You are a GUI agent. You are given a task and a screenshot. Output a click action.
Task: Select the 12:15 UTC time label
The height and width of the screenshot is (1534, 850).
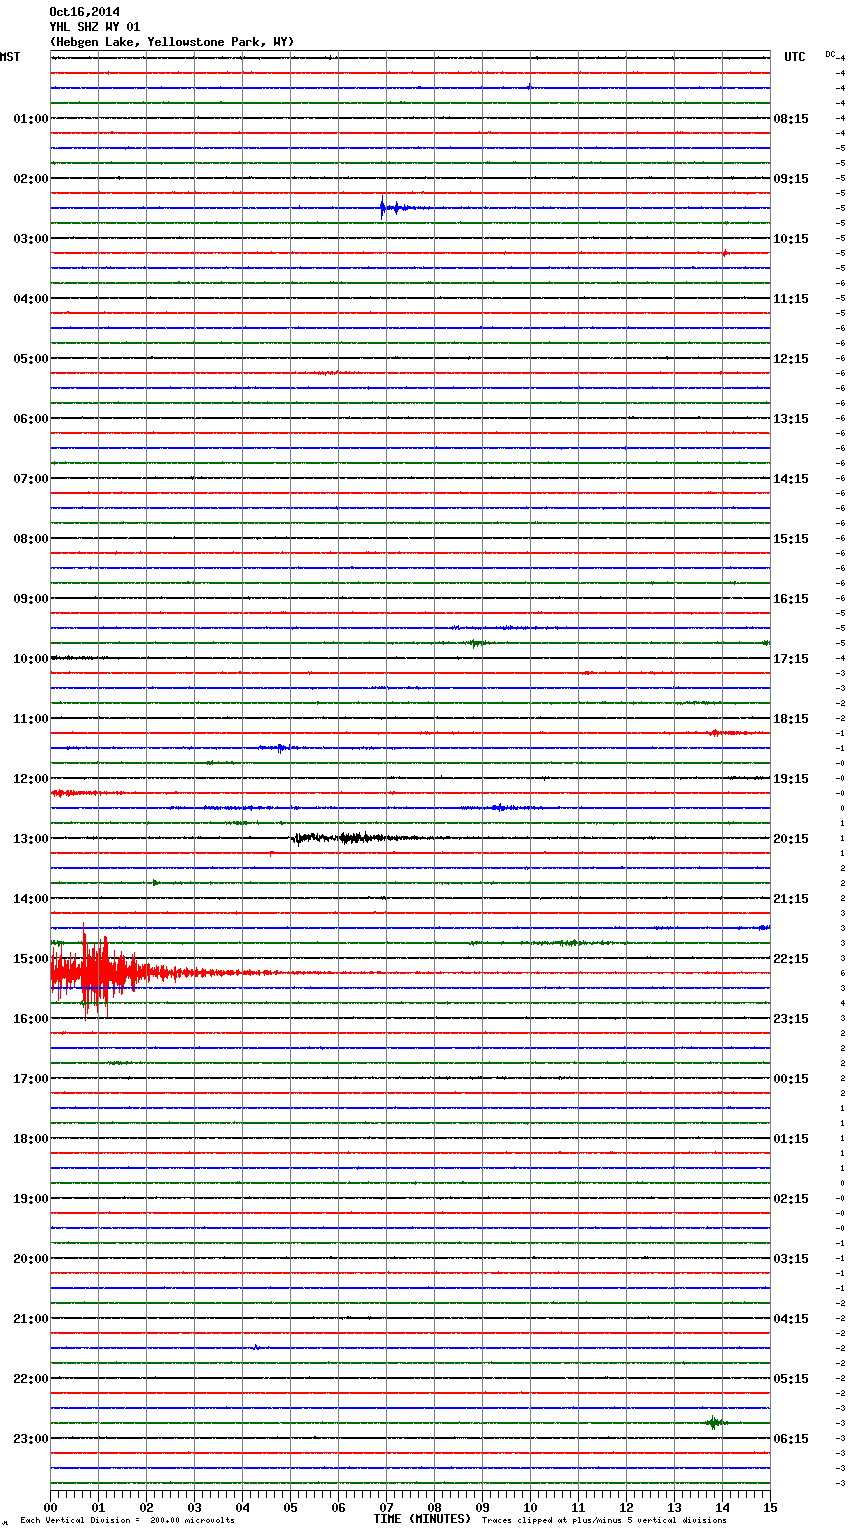tap(791, 359)
